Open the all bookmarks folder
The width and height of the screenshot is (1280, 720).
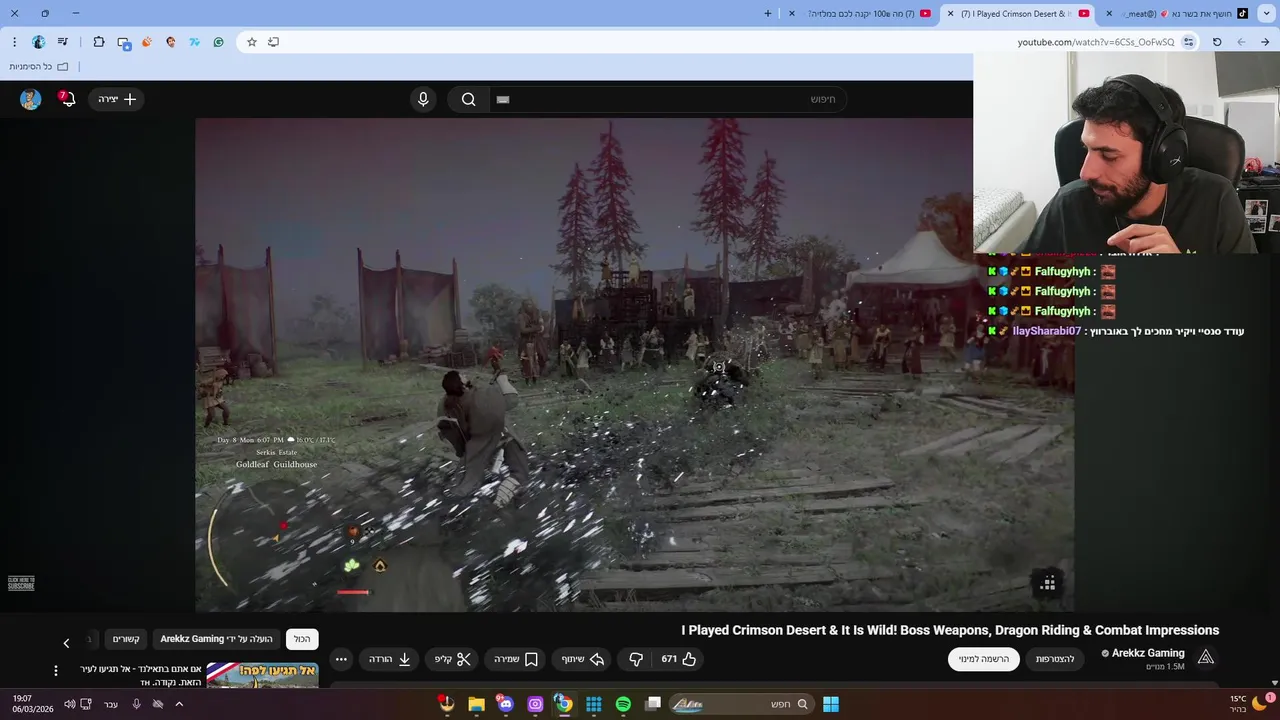(38, 66)
